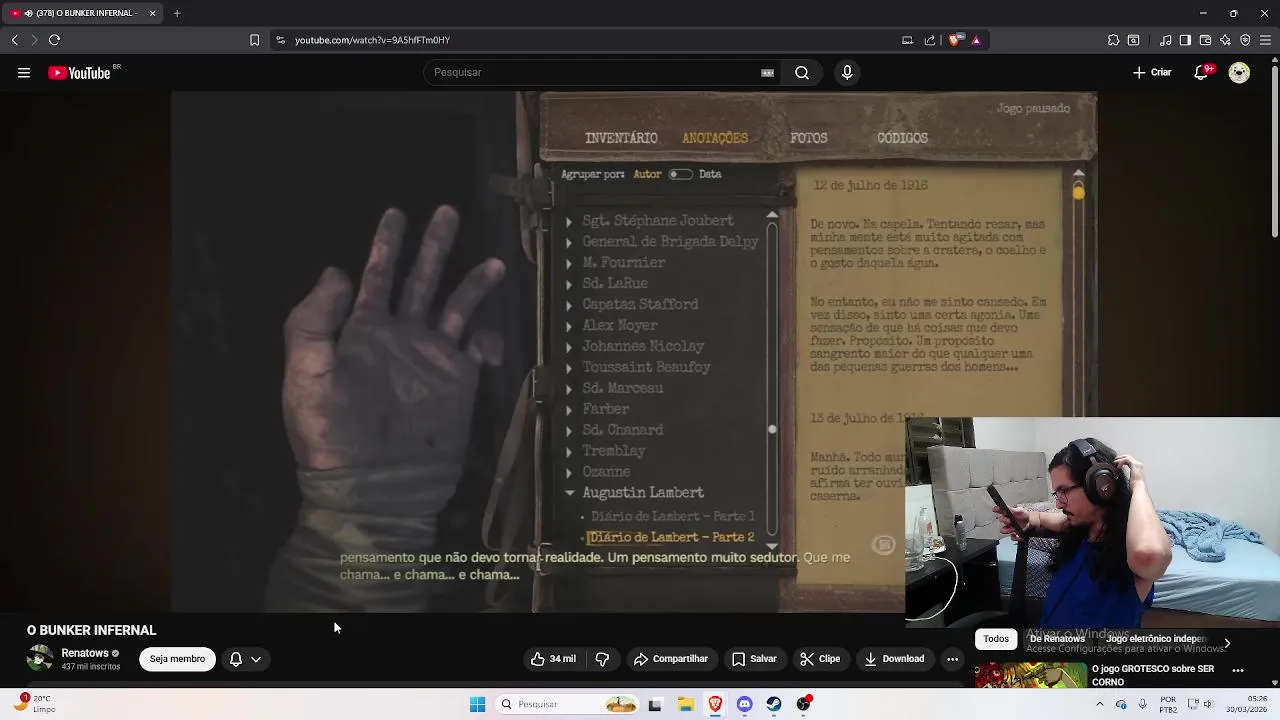Open the Brave Wallet icon in the toolbar

pos(1205,40)
